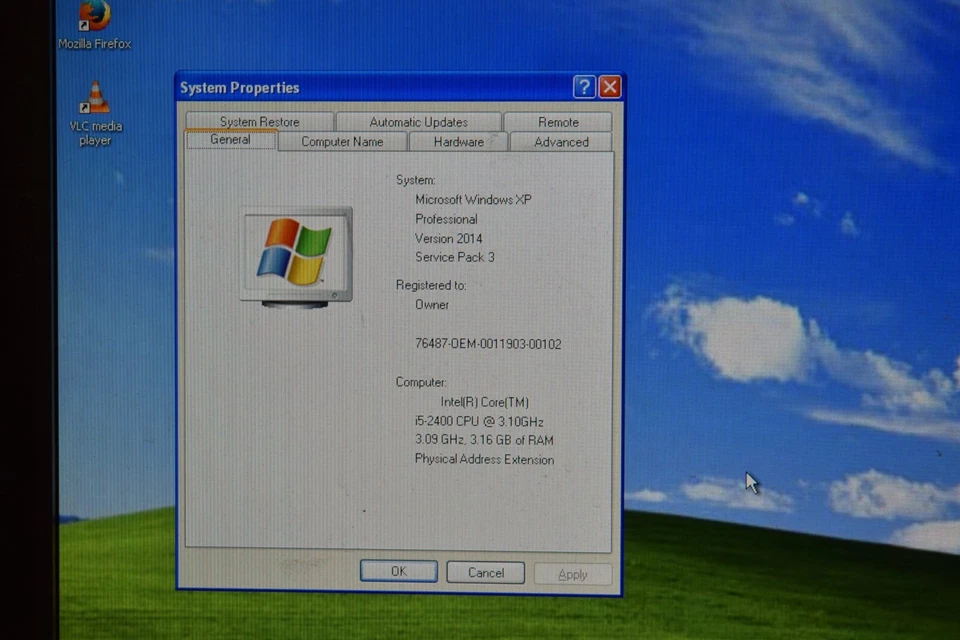Viewport: 960px width, 640px height.
Task: Switch to the System Restore tab
Action: [259, 121]
